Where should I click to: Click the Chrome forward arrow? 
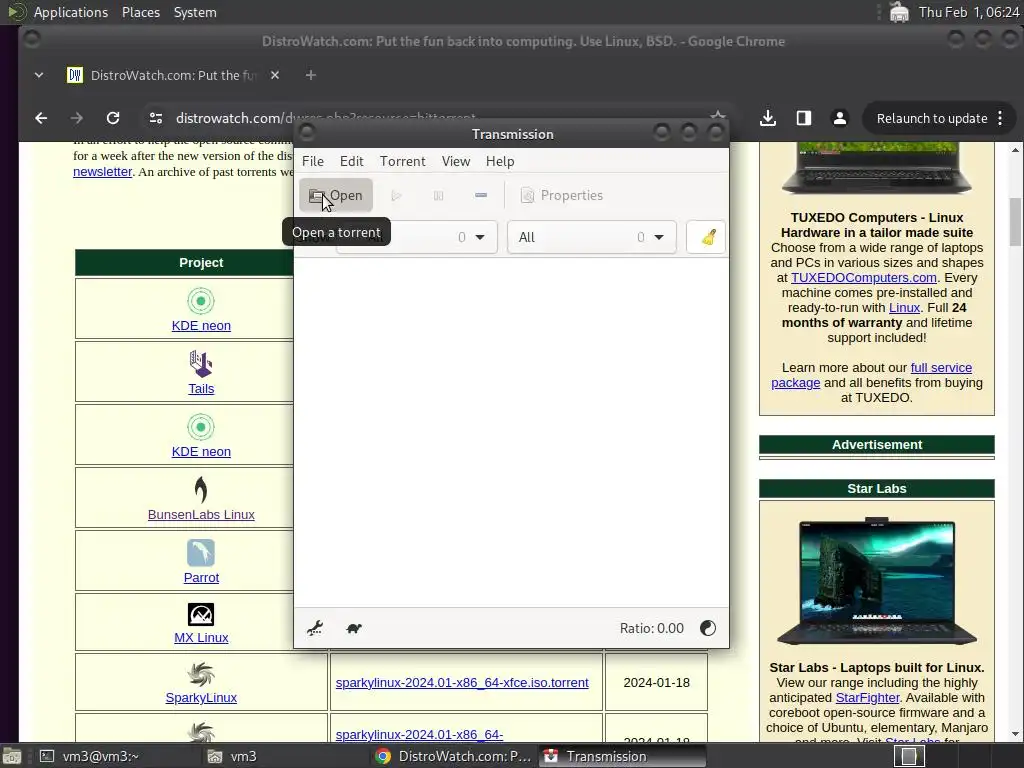tap(76, 118)
